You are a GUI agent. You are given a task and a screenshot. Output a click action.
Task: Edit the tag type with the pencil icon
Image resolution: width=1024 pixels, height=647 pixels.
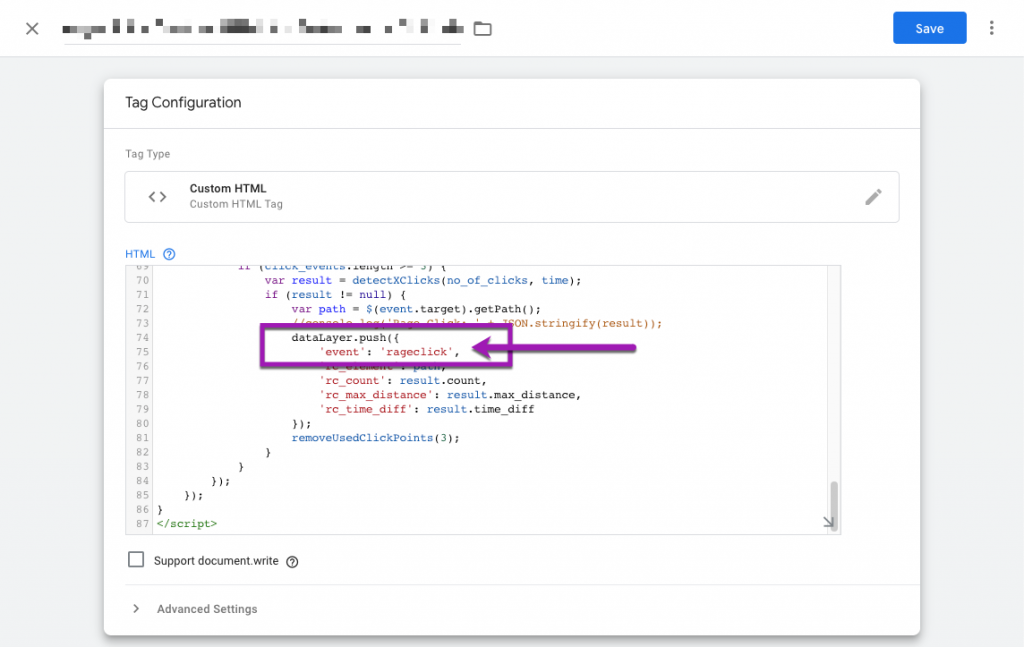873,197
